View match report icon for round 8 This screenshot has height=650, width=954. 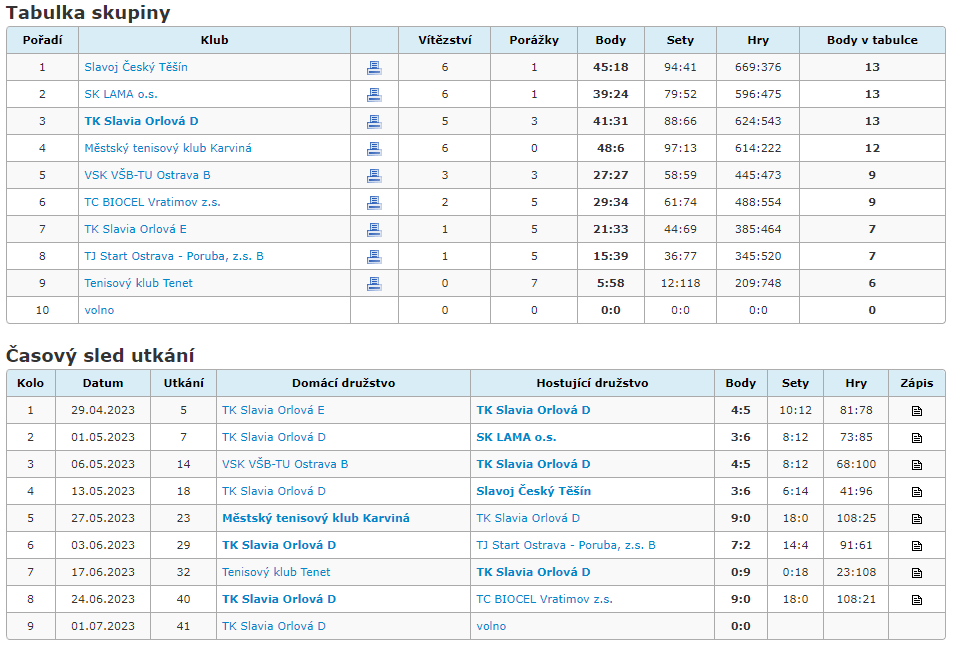pyautogui.click(x=917, y=599)
